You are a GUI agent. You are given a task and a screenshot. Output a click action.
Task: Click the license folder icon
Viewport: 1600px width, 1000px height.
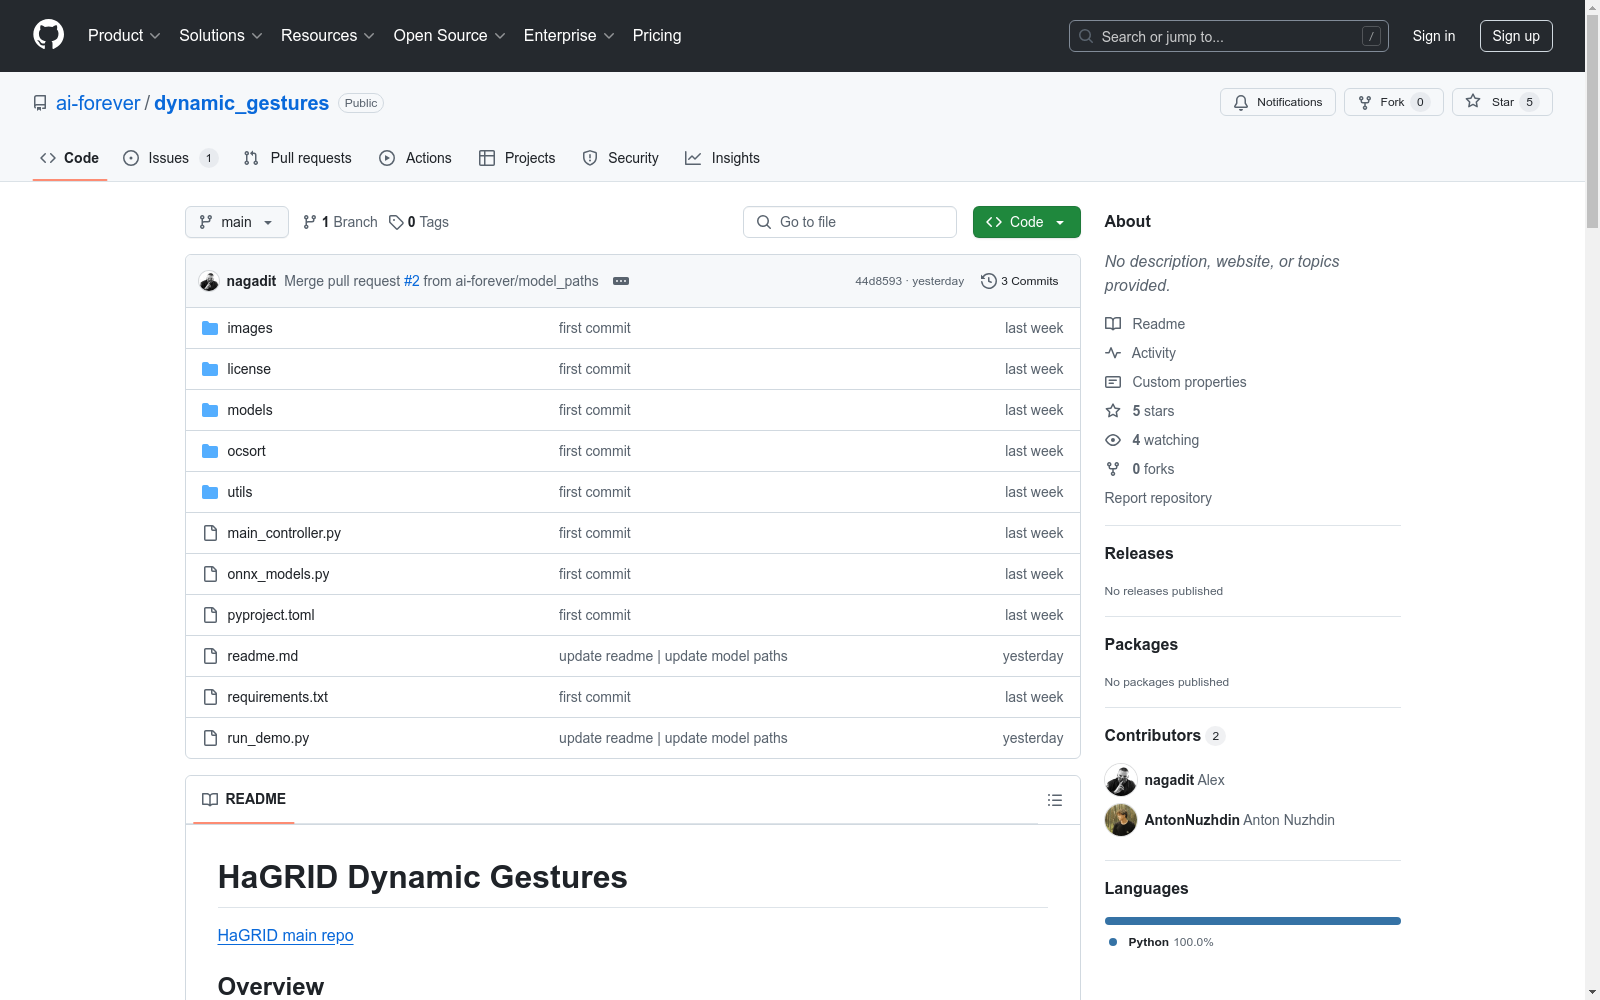[210, 369]
